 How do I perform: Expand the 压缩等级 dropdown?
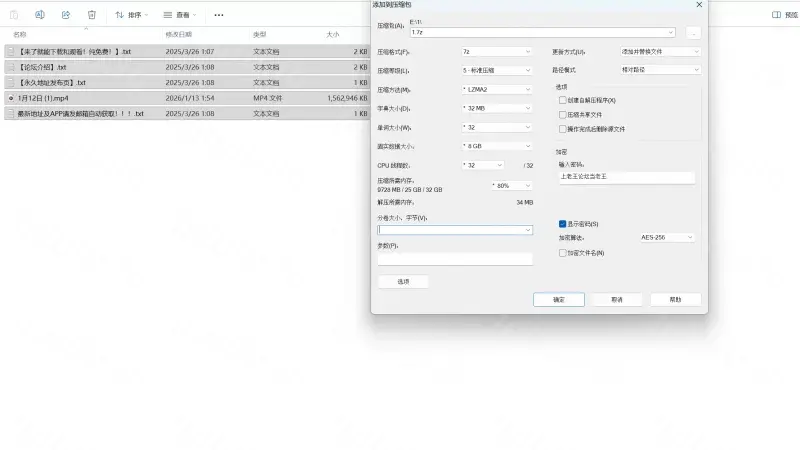(x=497, y=71)
